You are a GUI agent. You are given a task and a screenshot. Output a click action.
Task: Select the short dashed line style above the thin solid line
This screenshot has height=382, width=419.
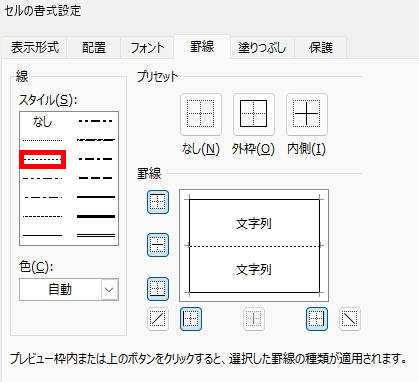coord(42,216)
